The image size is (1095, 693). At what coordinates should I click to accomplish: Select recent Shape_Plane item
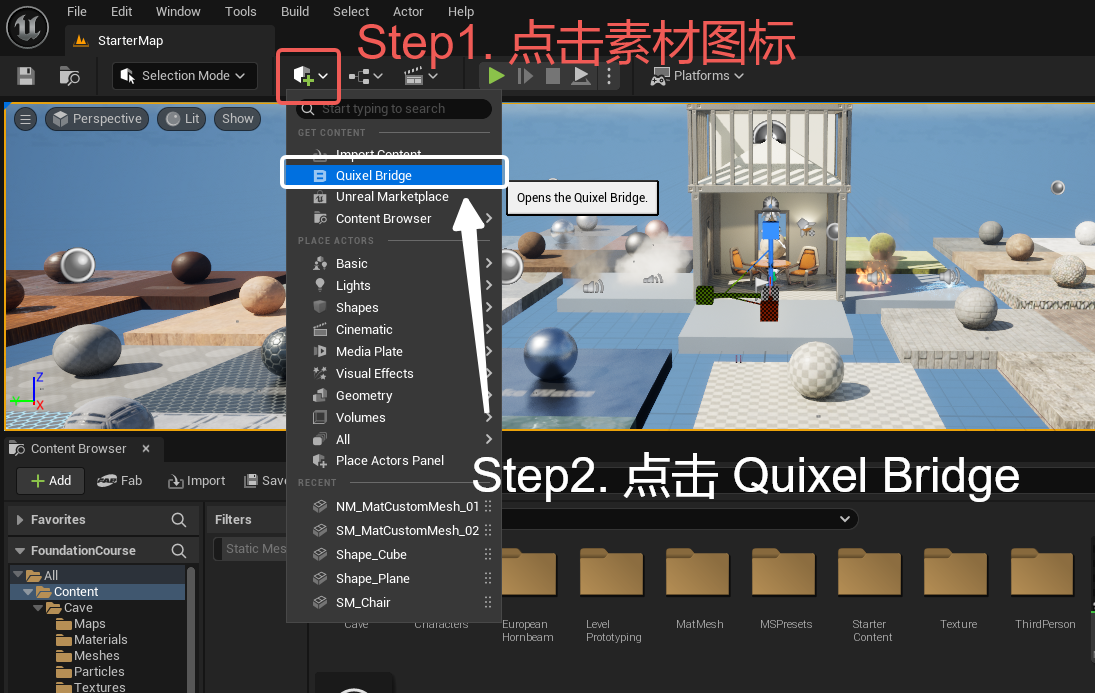click(x=394, y=578)
